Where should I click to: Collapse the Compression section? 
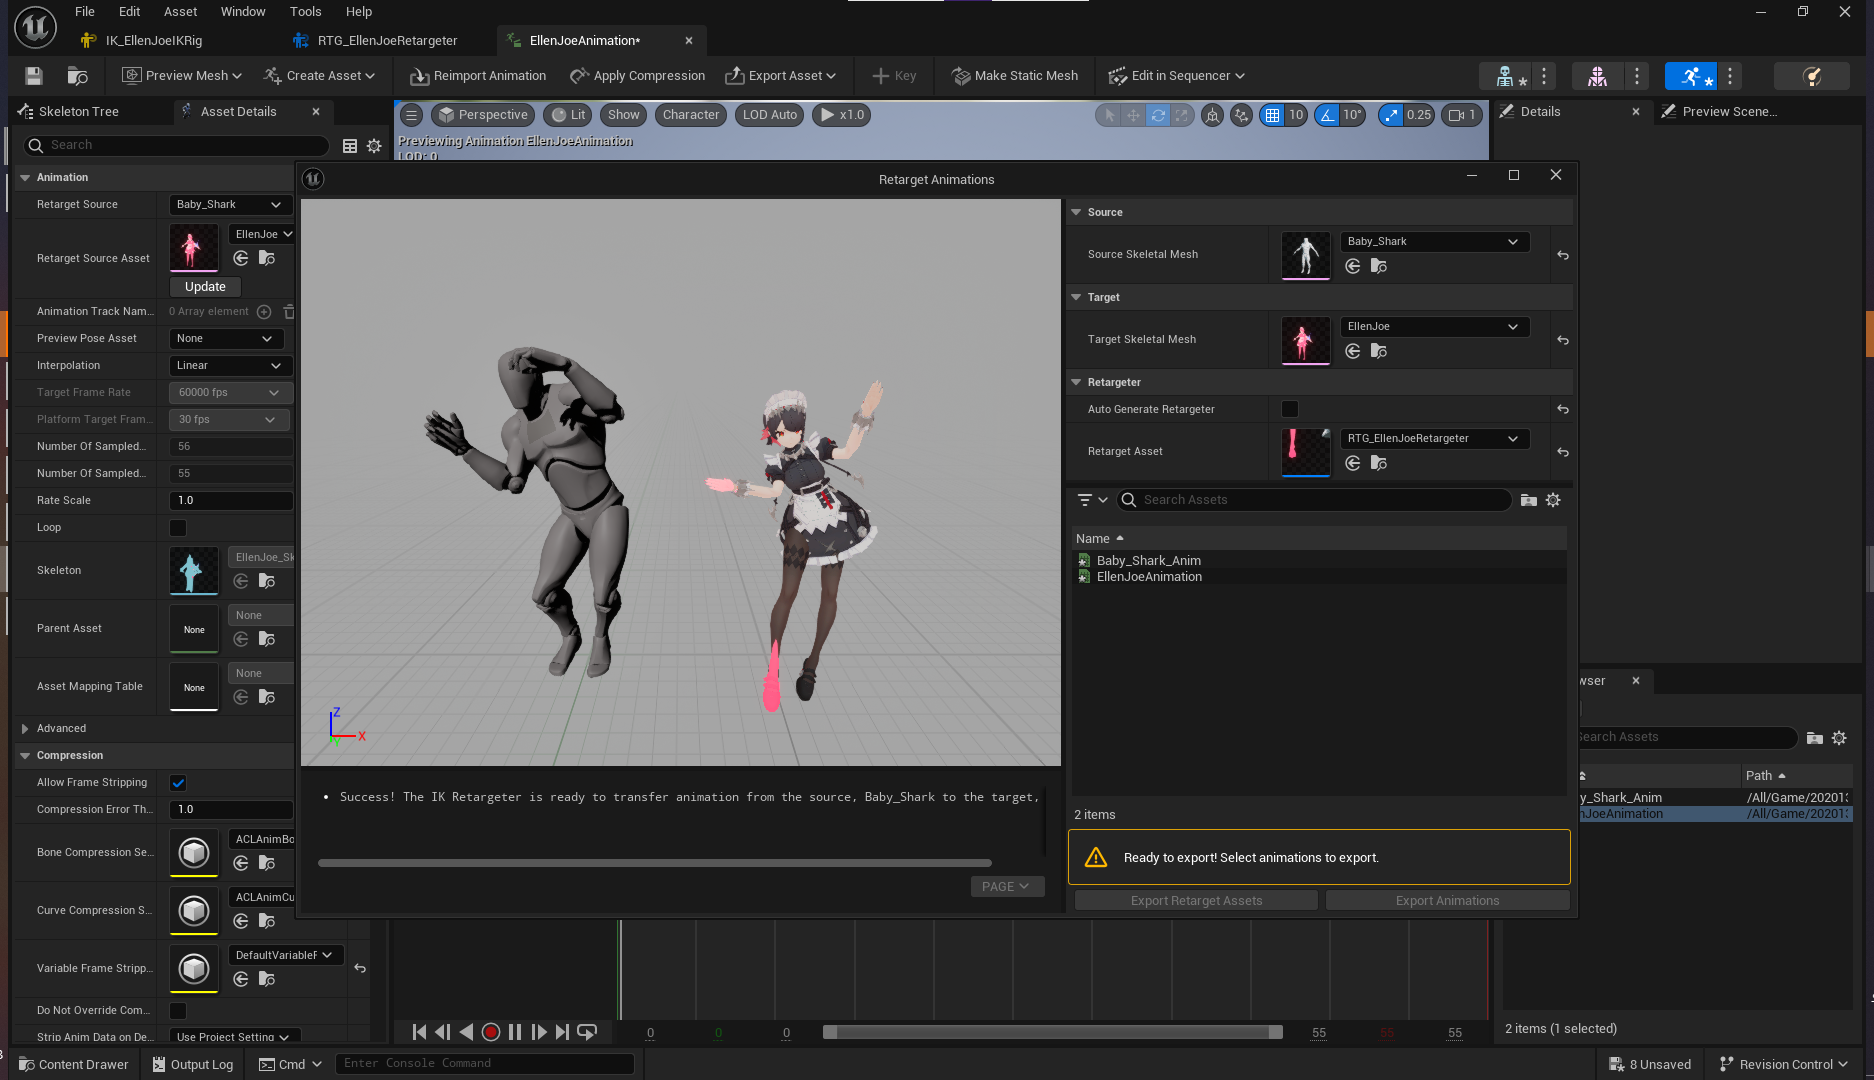(25, 756)
